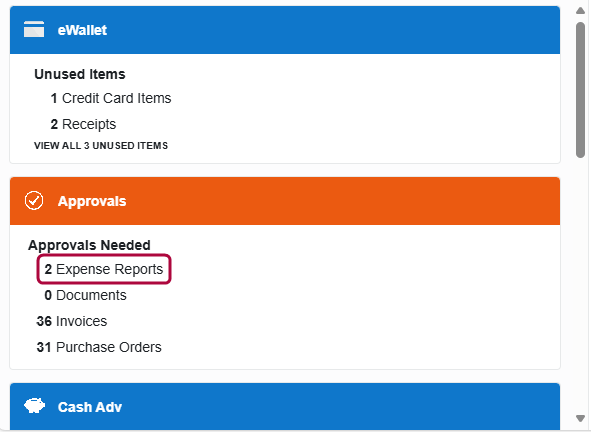Click the scrollbar up arrow
This screenshot has height=432, width=591.
click(x=580, y=11)
